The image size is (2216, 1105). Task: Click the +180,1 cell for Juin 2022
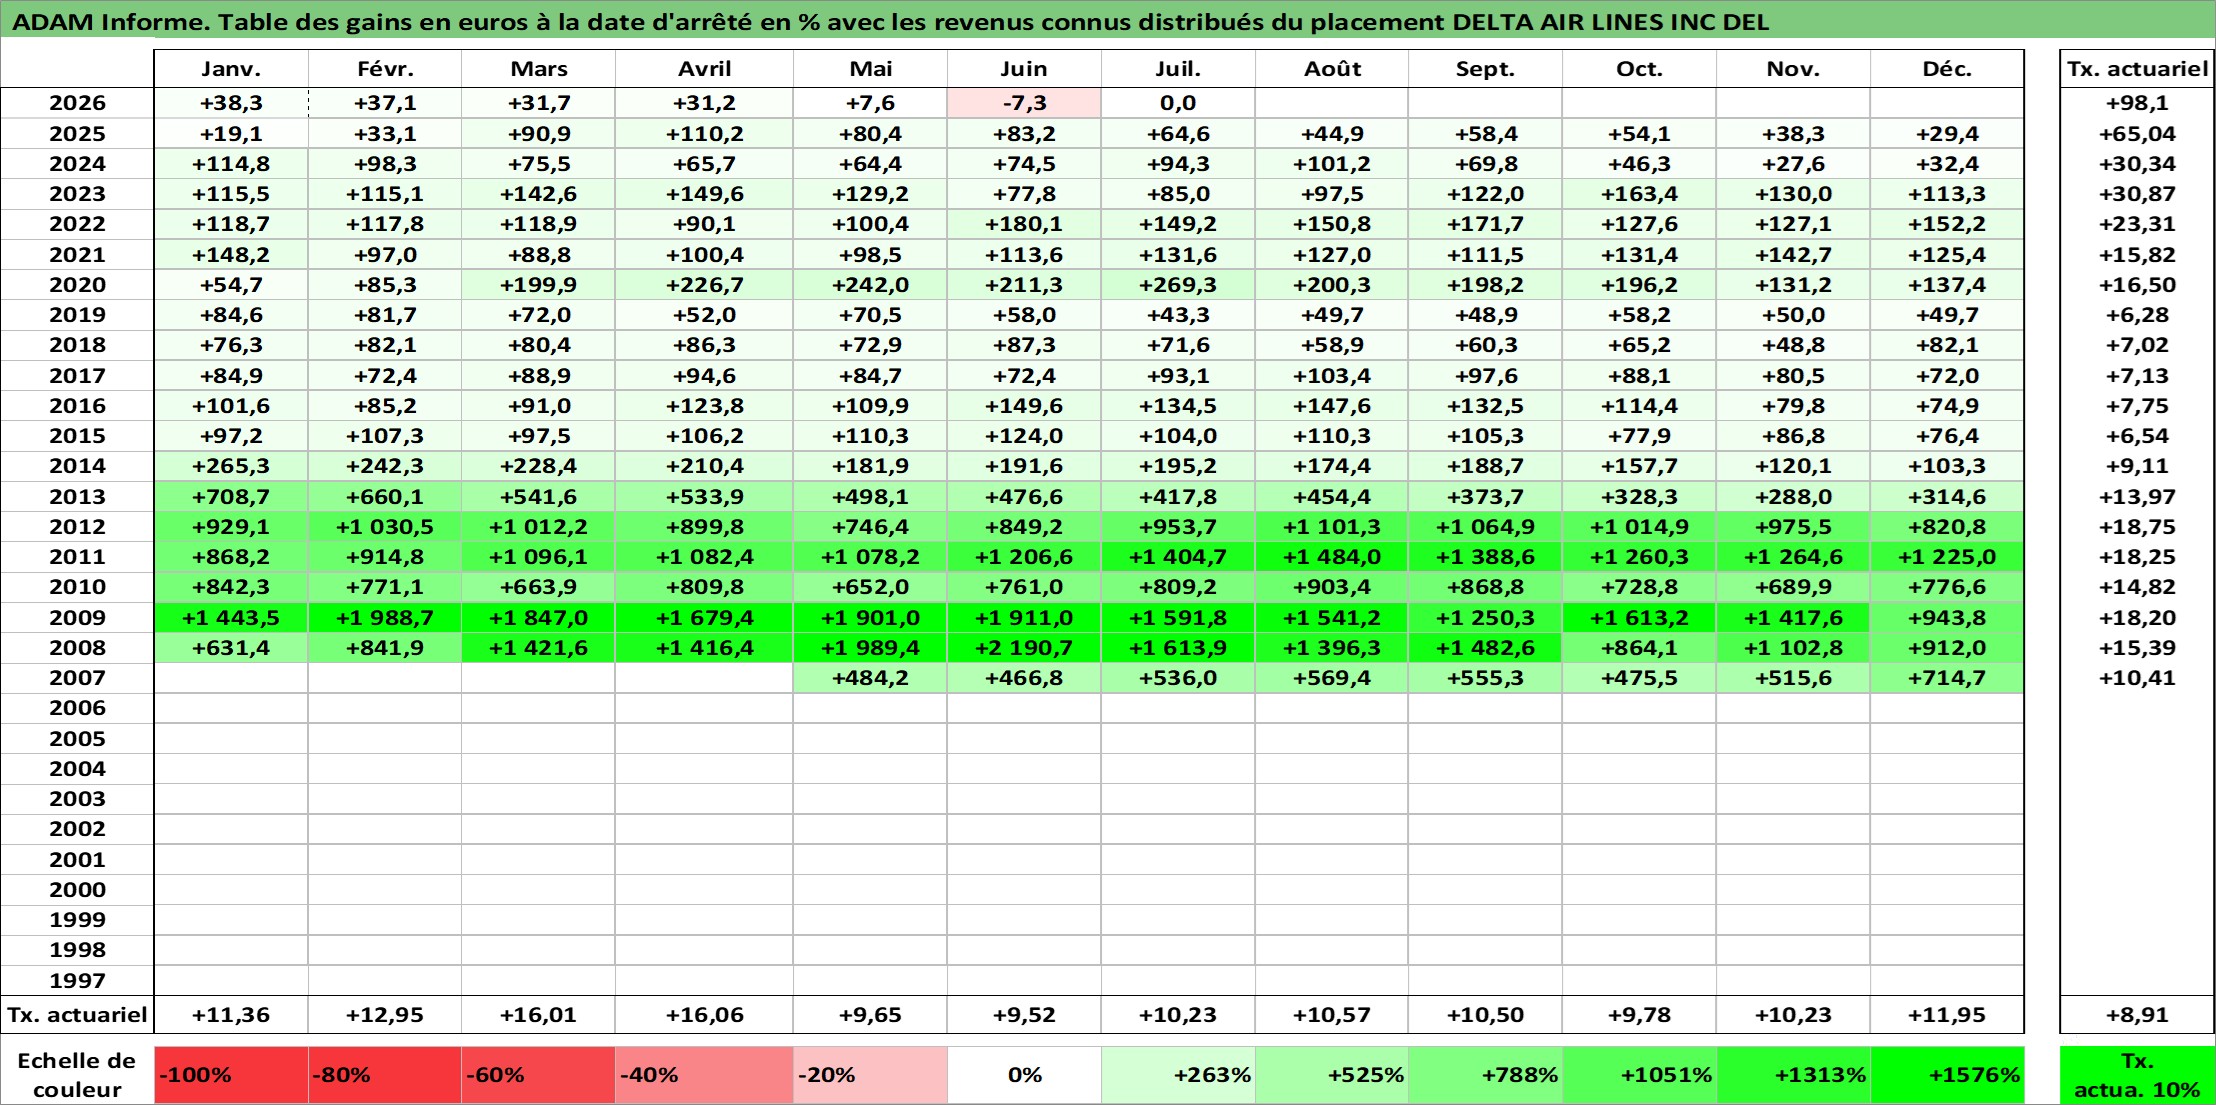1024,224
